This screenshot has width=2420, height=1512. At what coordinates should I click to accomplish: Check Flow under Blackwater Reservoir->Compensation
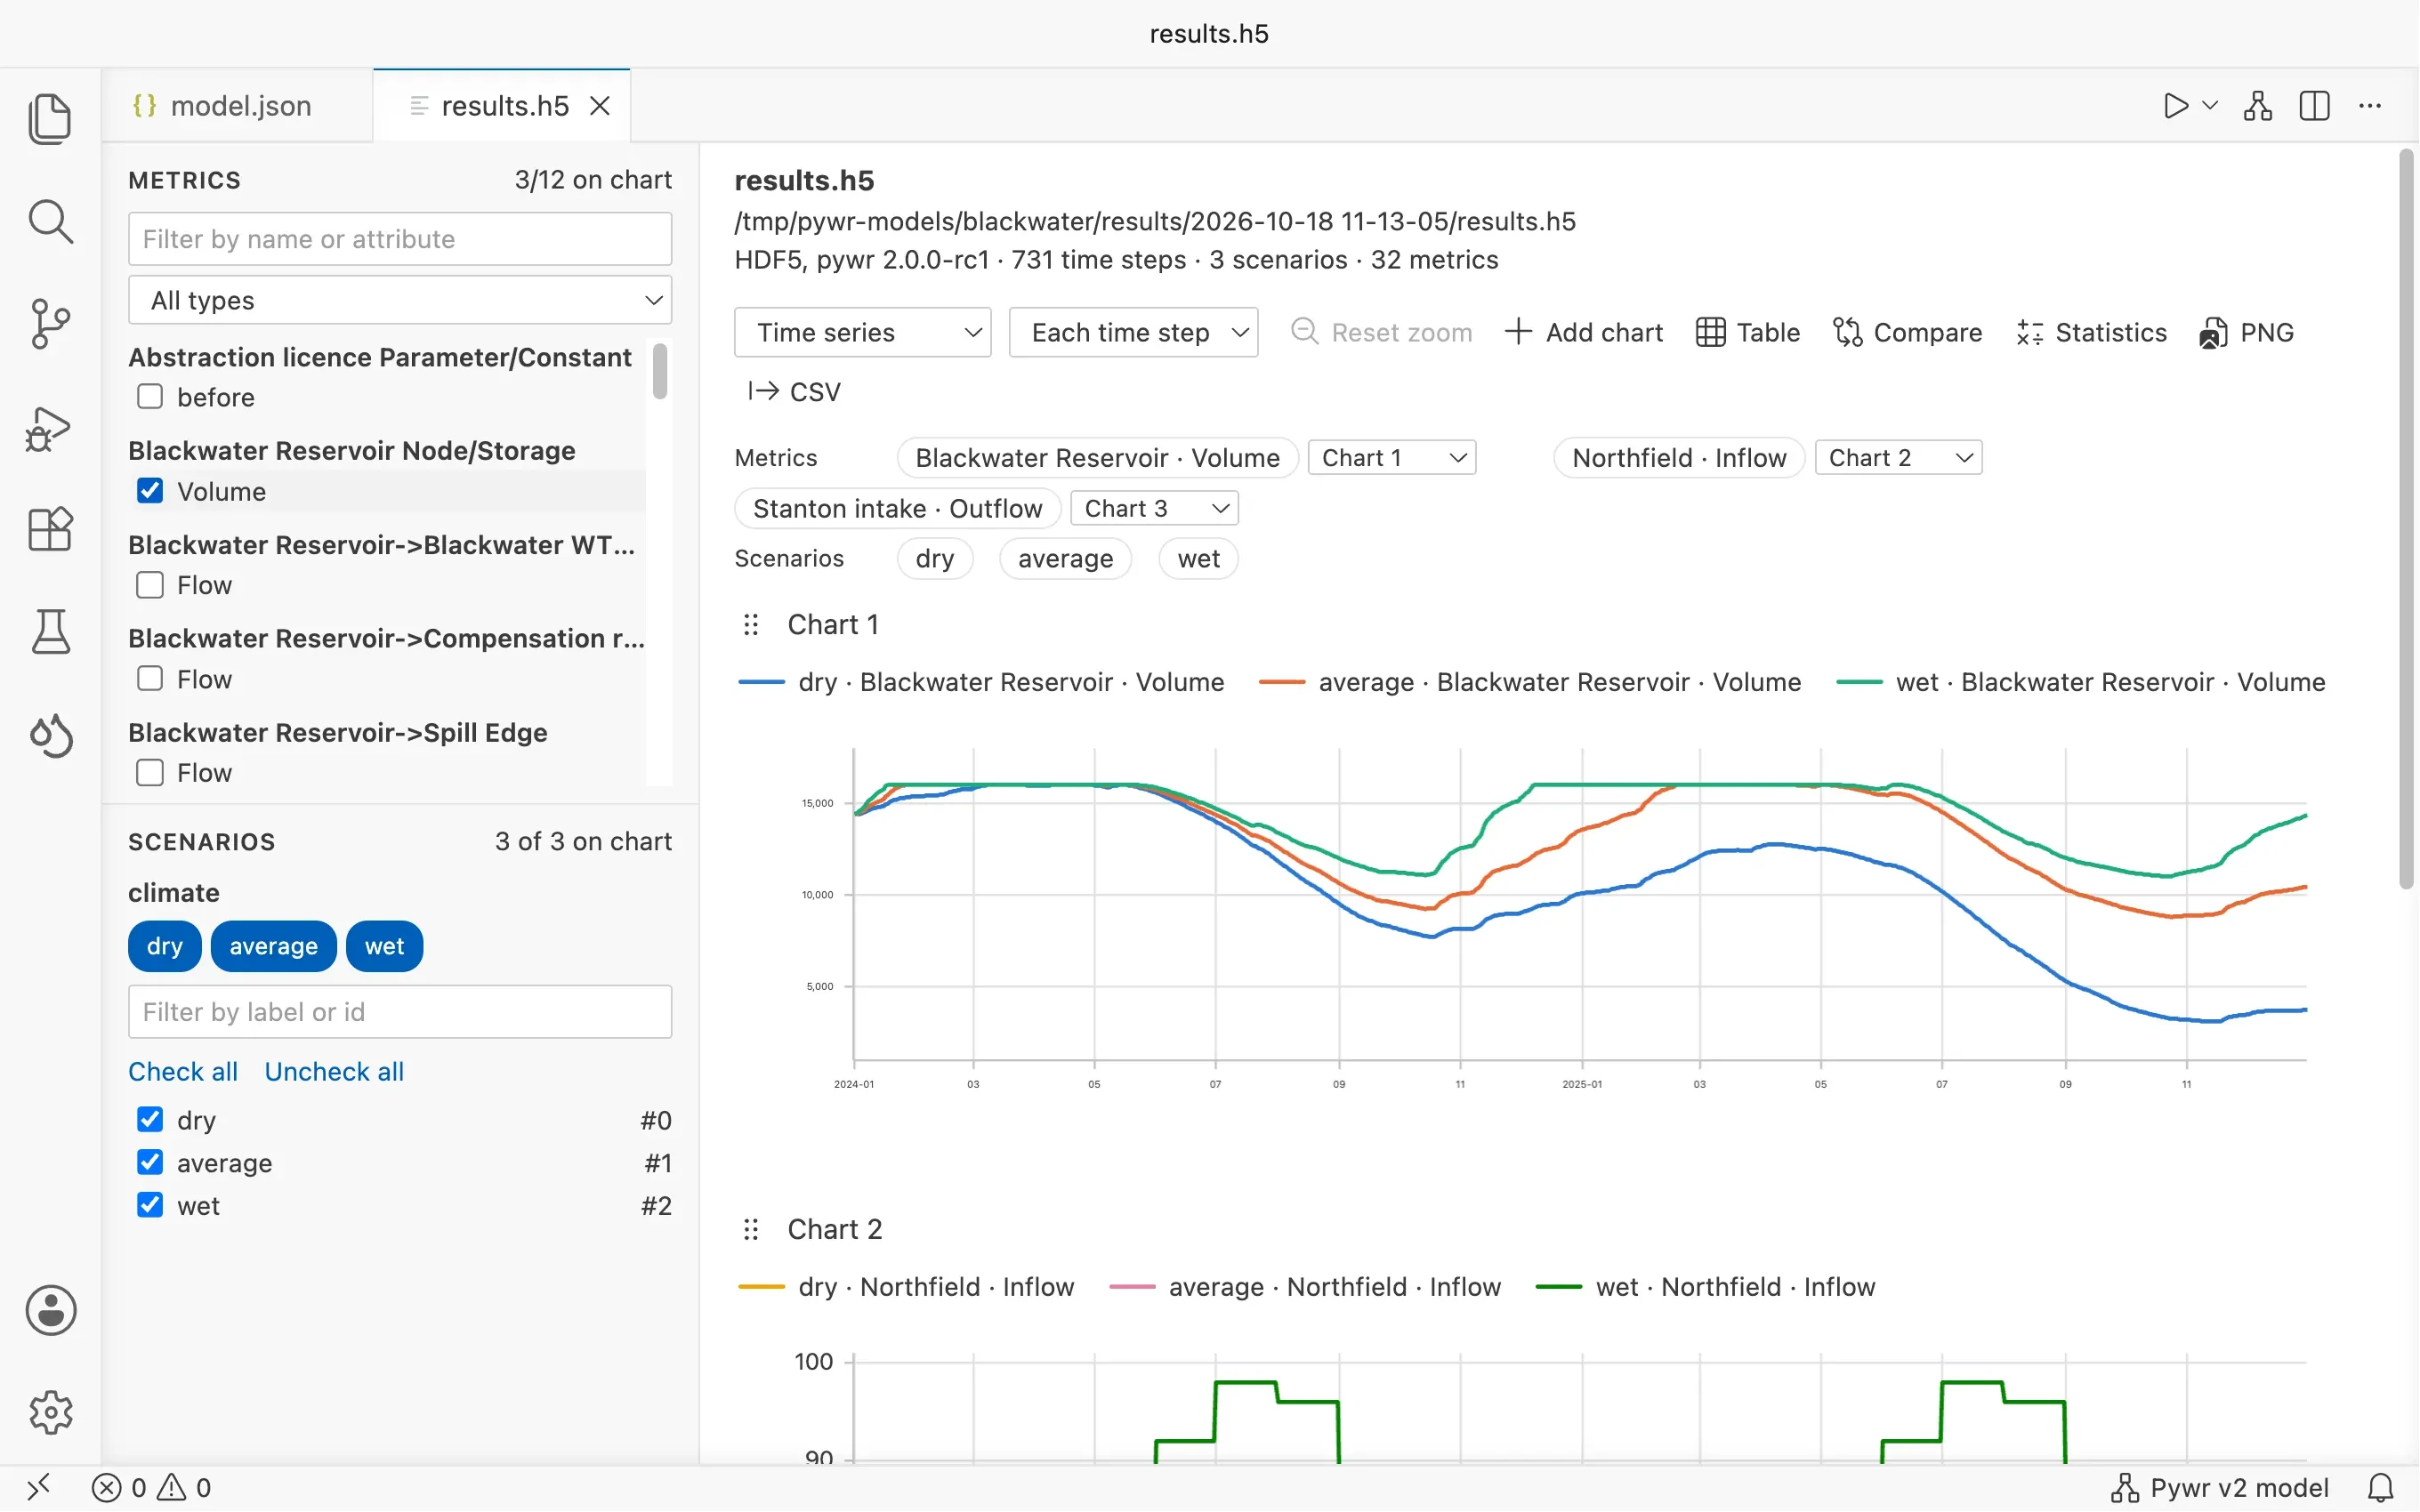[x=150, y=679]
